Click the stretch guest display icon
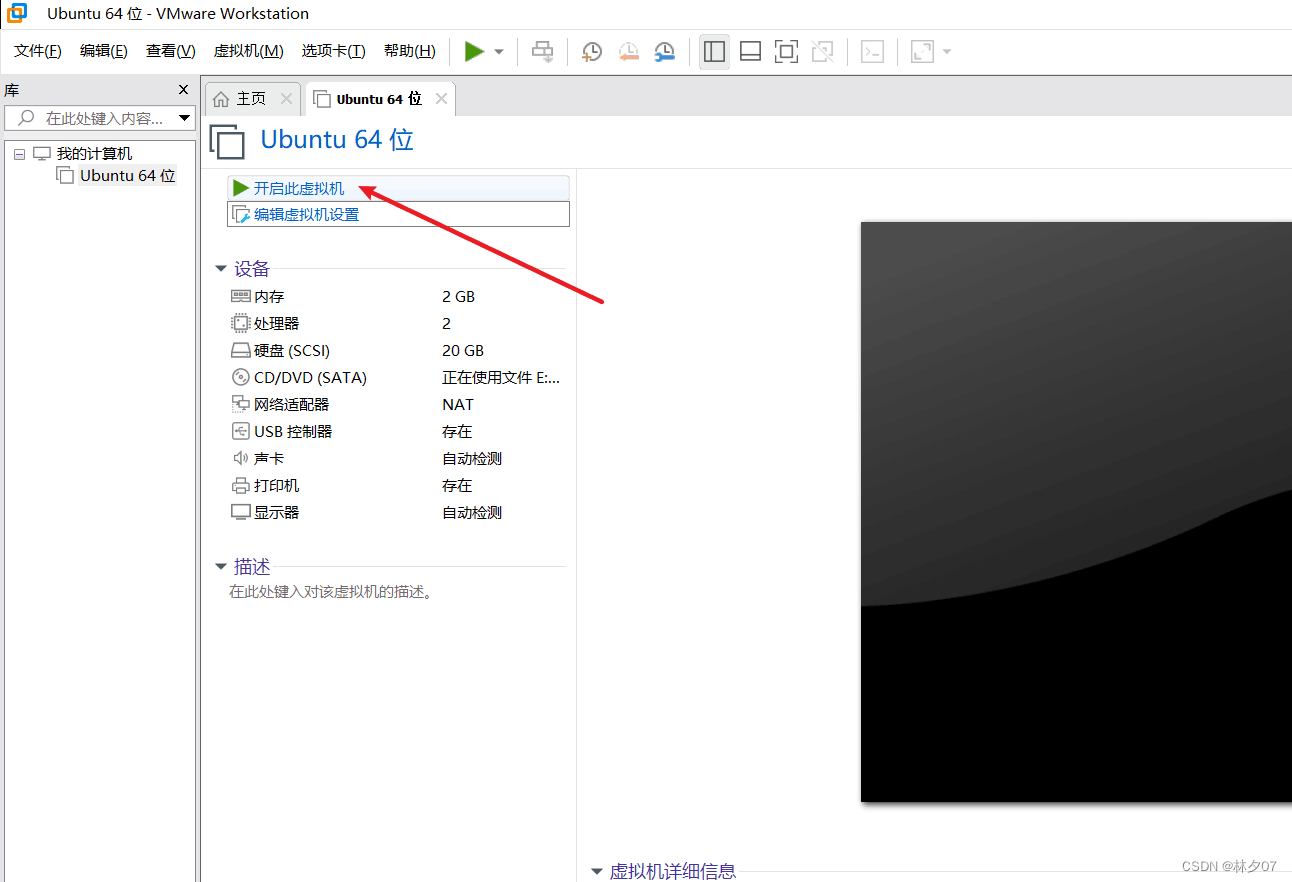 click(922, 51)
